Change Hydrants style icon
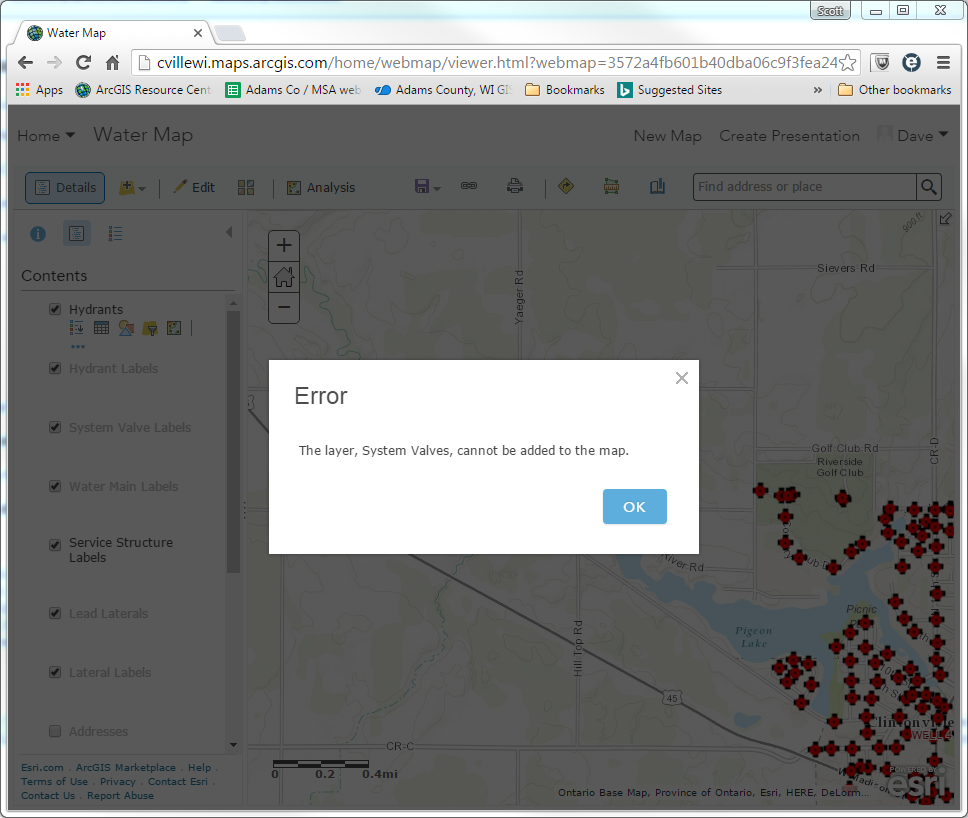The image size is (968, 818). [x=126, y=328]
